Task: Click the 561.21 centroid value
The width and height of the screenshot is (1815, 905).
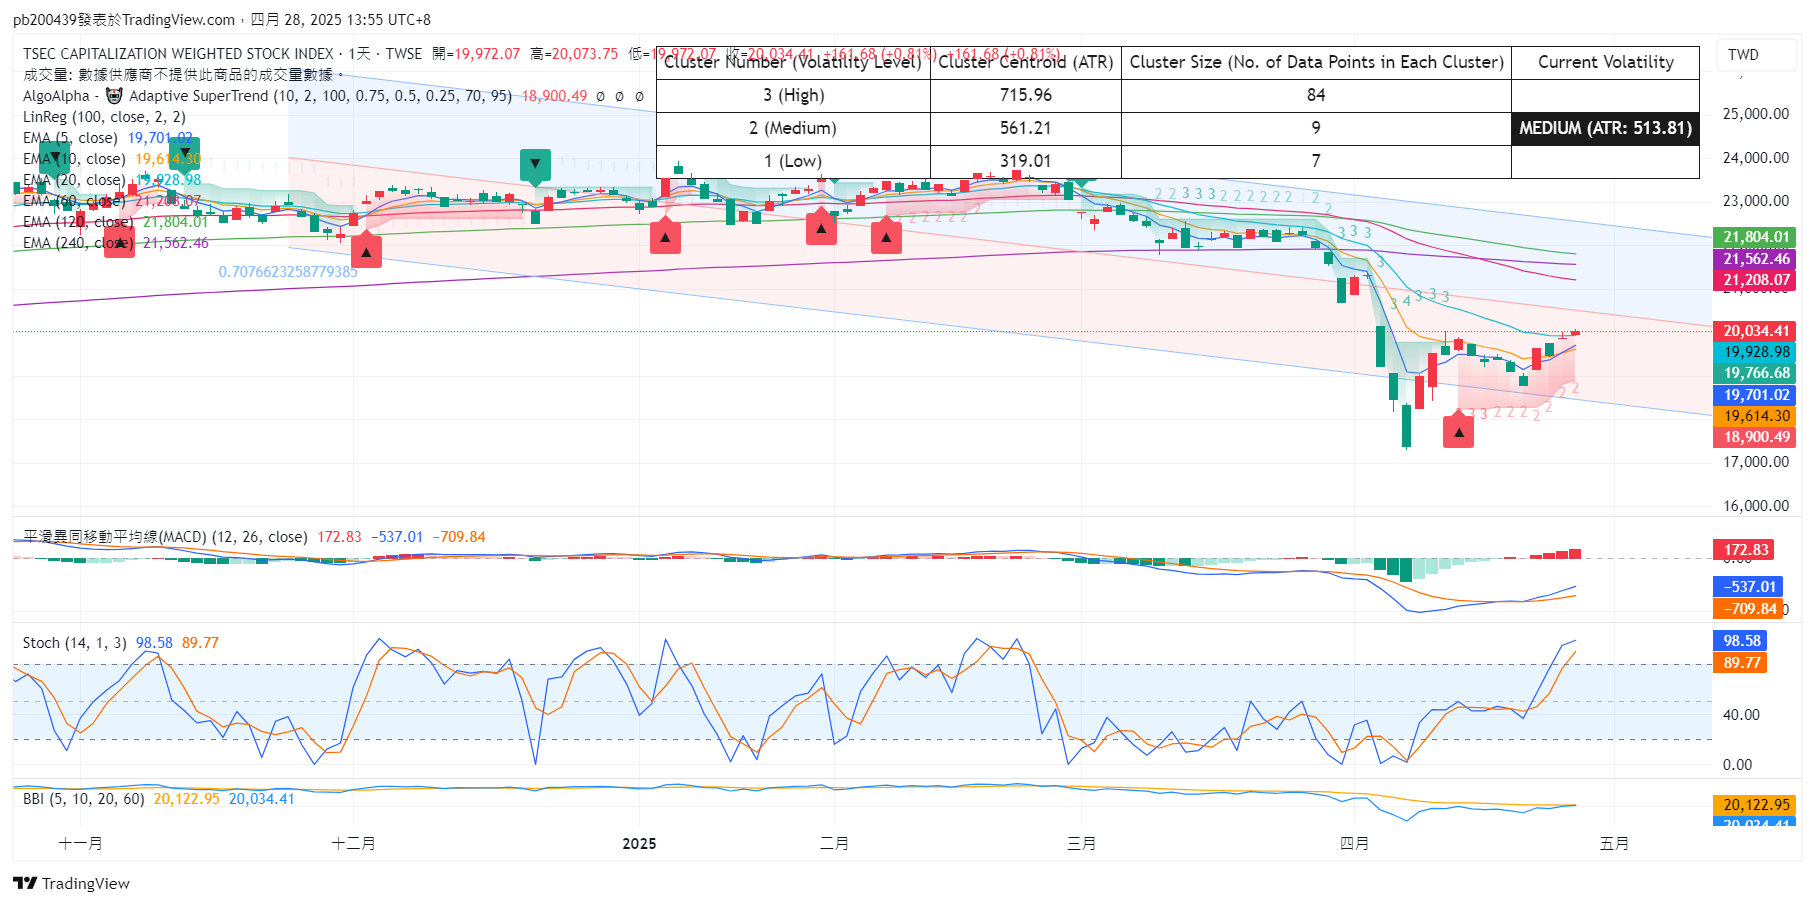Action: 1026,128
